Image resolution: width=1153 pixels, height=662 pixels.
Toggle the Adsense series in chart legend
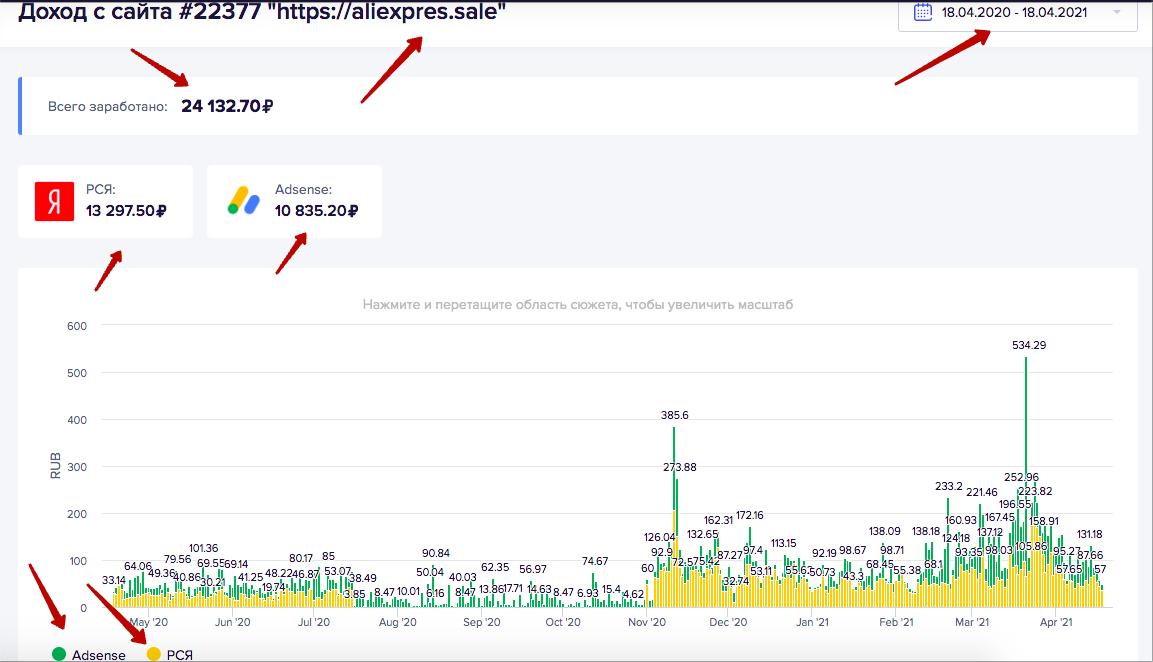[89, 655]
